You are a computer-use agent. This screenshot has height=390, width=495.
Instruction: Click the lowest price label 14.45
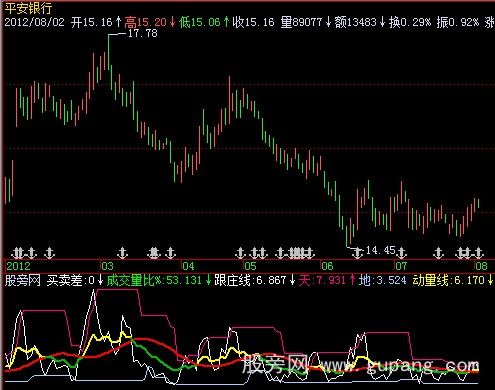coord(381,250)
